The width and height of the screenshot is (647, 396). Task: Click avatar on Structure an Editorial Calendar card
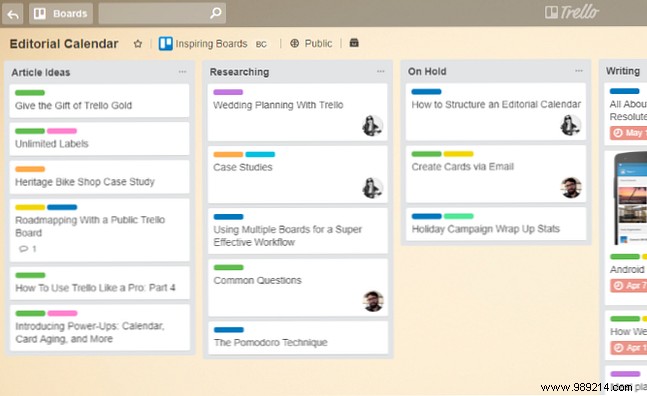pos(571,125)
